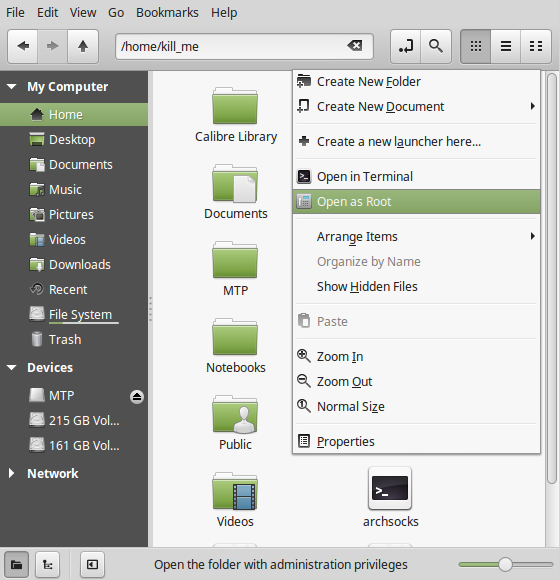Image resolution: width=559 pixels, height=580 pixels.
Task: Open the Notebooks folder
Action: pyautogui.click(x=235, y=346)
